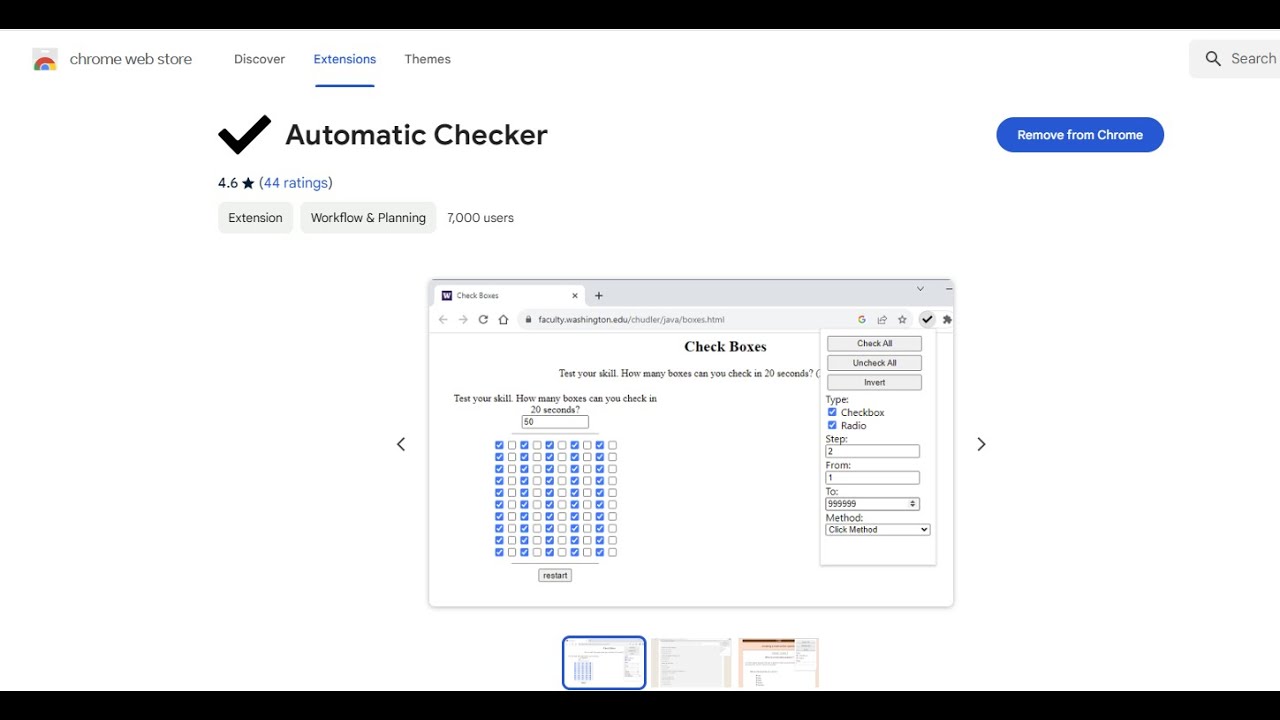1280x720 pixels.
Task: Click the home icon in preview browser
Action: (x=503, y=320)
